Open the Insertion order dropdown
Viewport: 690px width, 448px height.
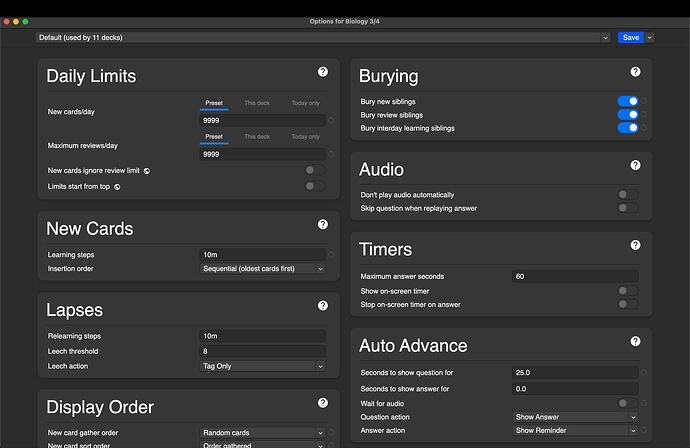click(x=264, y=269)
